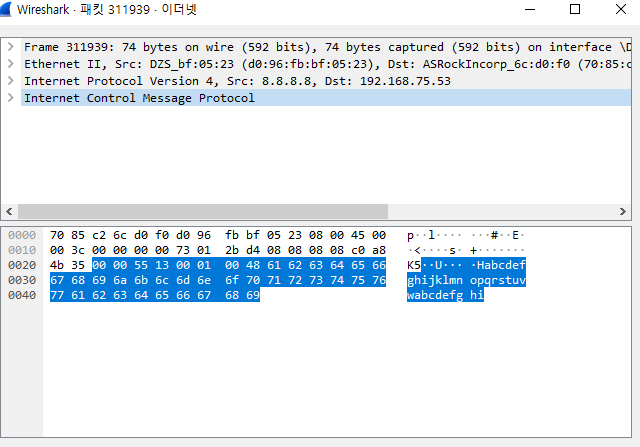Close the Wireshark packet window
The image size is (640, 447).
pos(621,9)
